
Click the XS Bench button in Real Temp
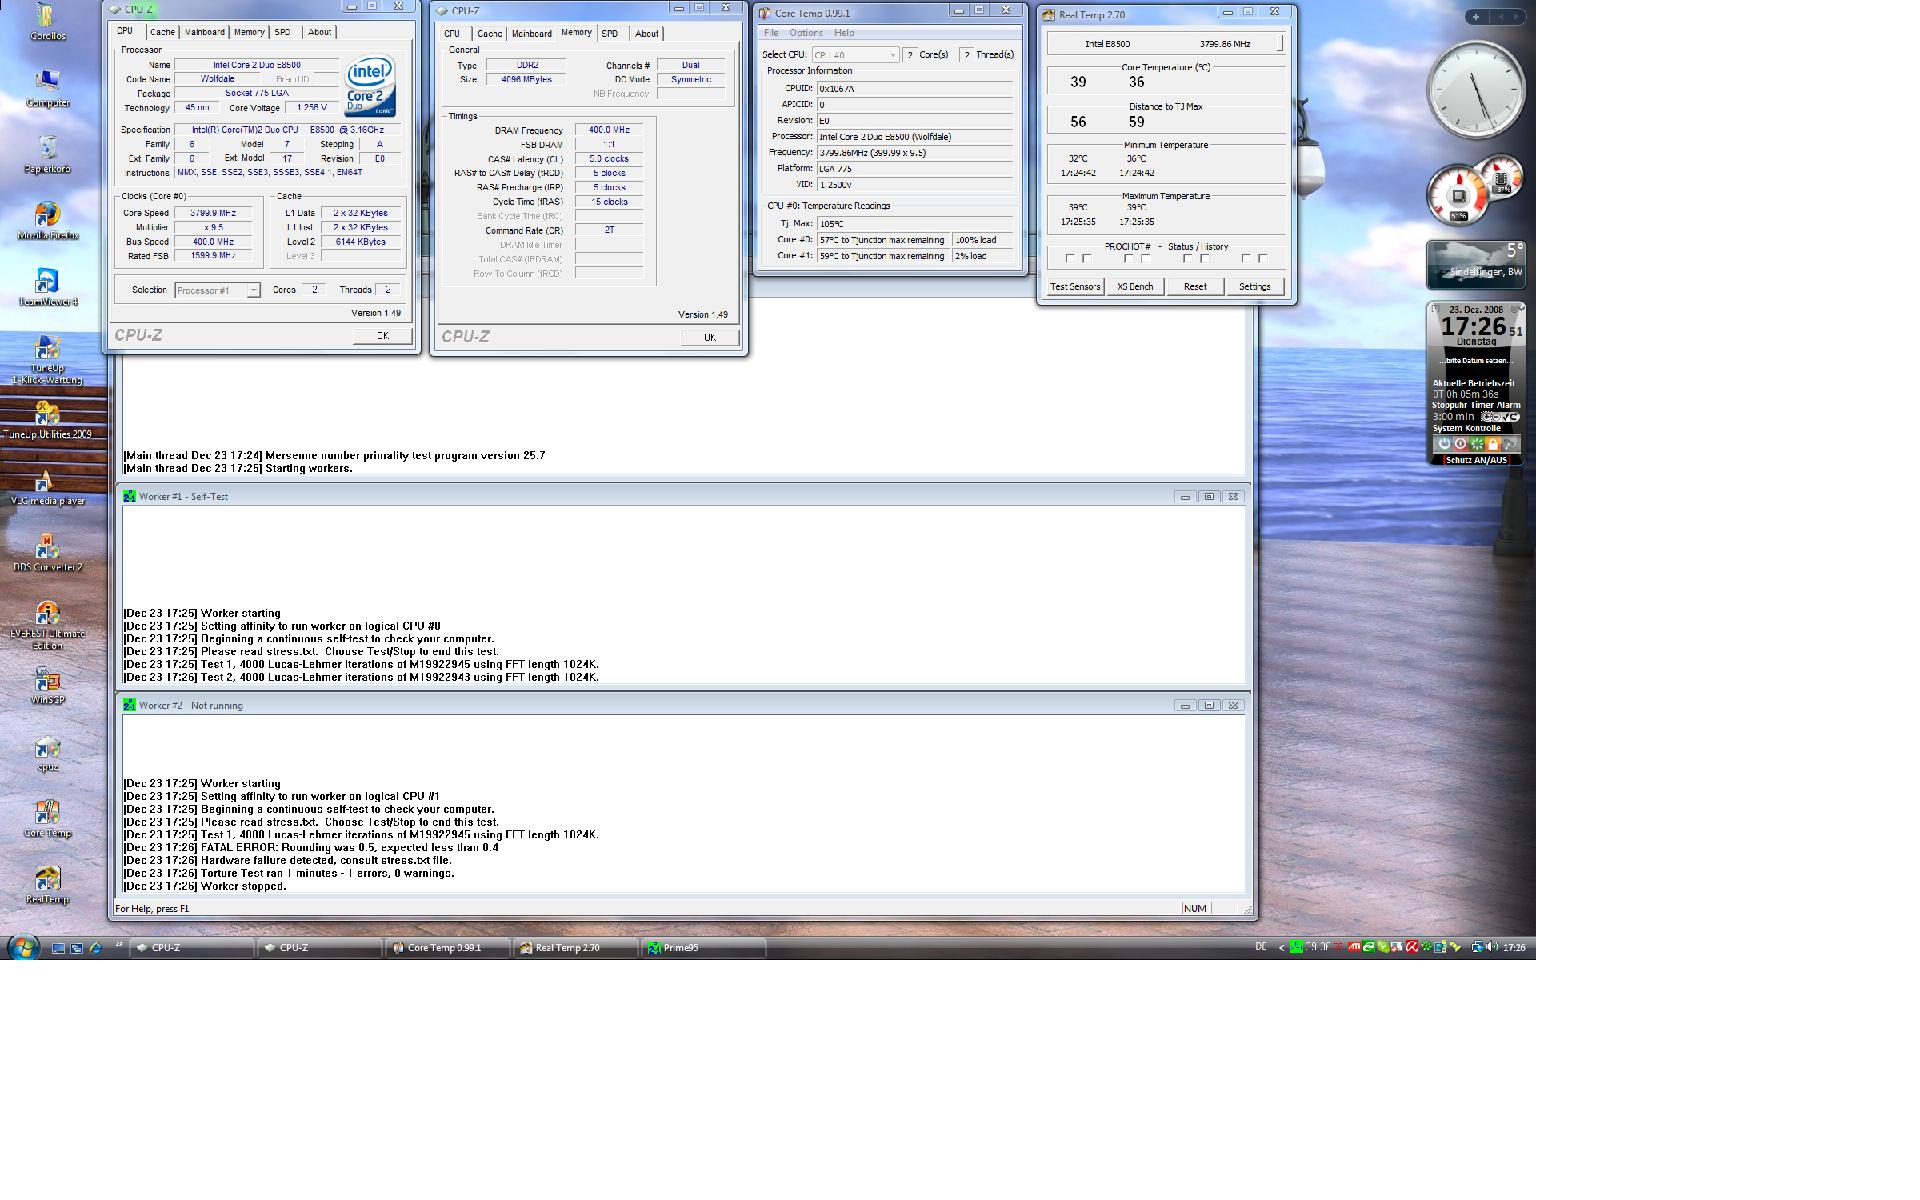[x=1135, y=287]
